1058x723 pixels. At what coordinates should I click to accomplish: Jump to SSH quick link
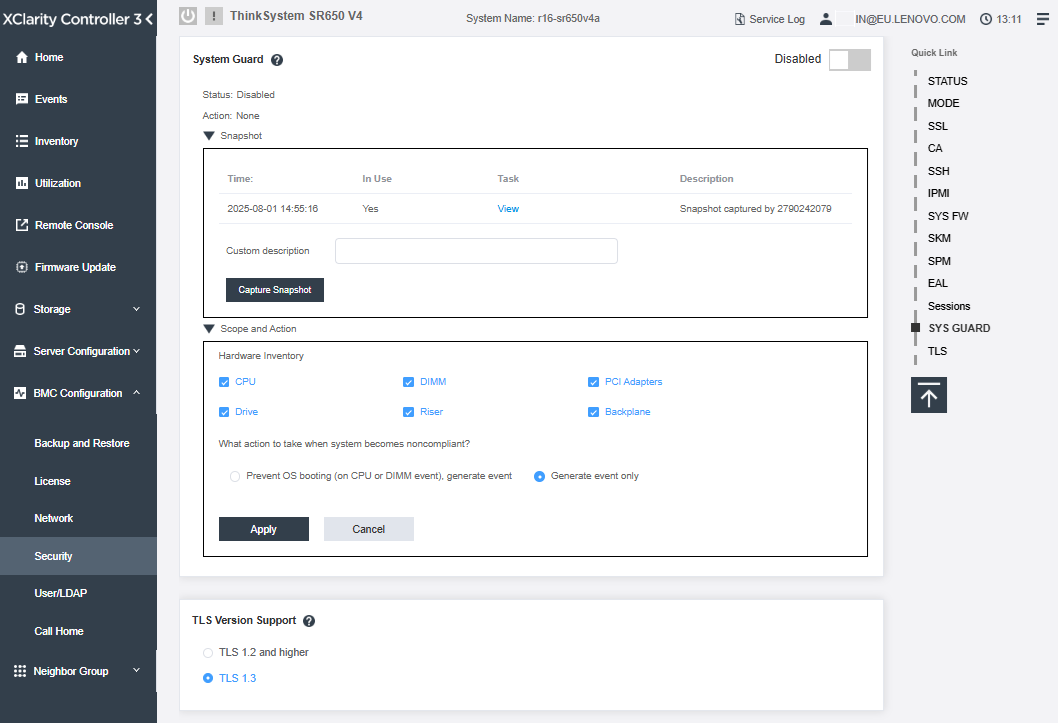coord(939,171)
